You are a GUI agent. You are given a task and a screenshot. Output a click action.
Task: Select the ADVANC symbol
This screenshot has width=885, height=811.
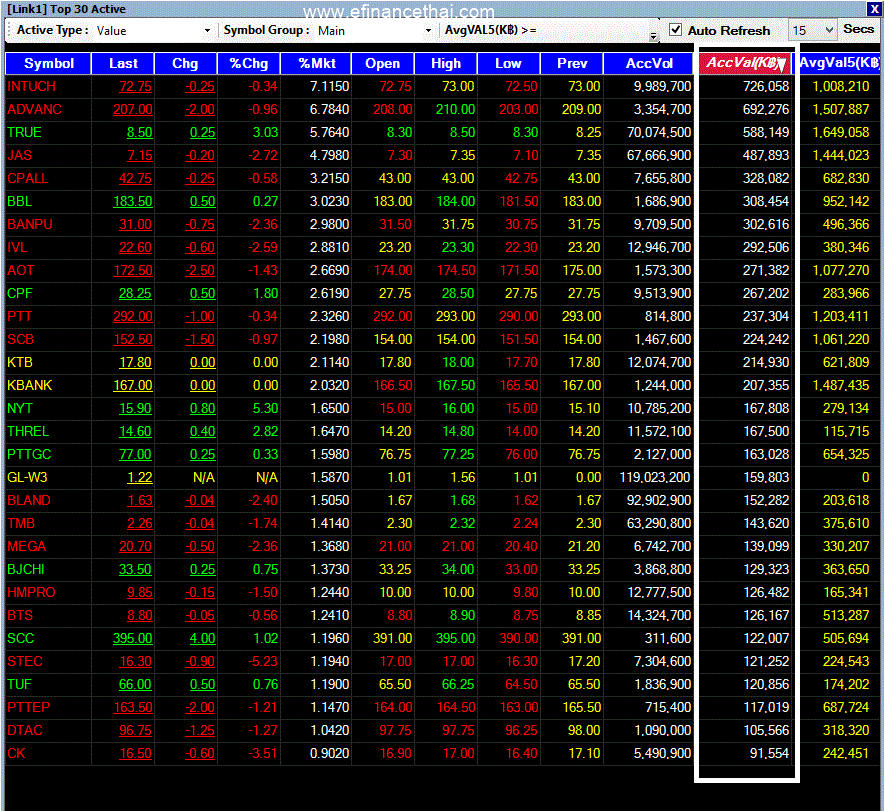point(34,109)
